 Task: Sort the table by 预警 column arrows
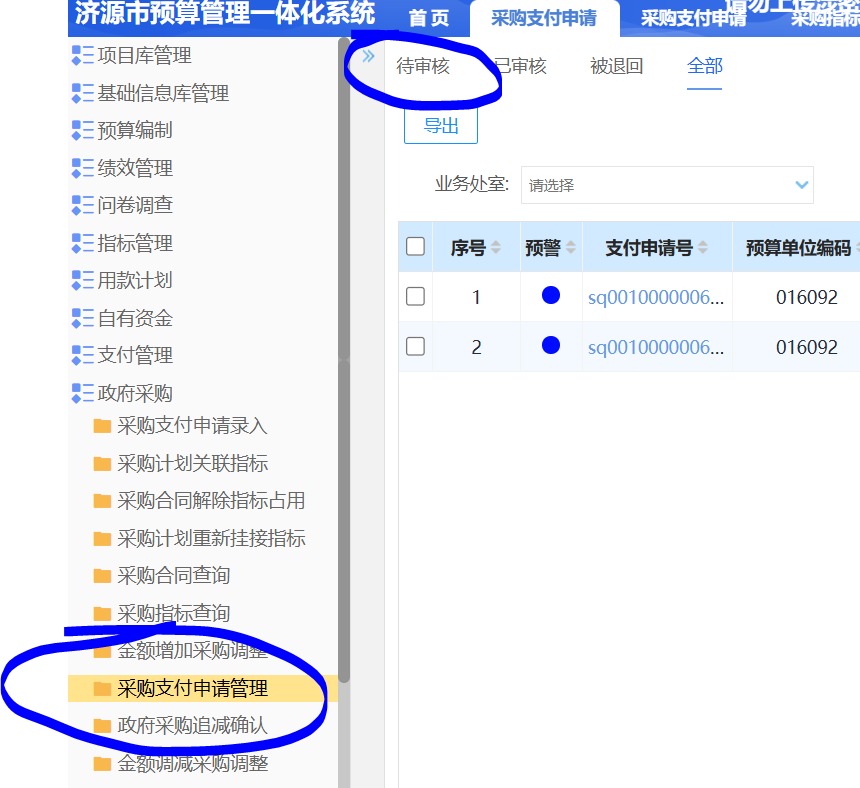[570, 248]
